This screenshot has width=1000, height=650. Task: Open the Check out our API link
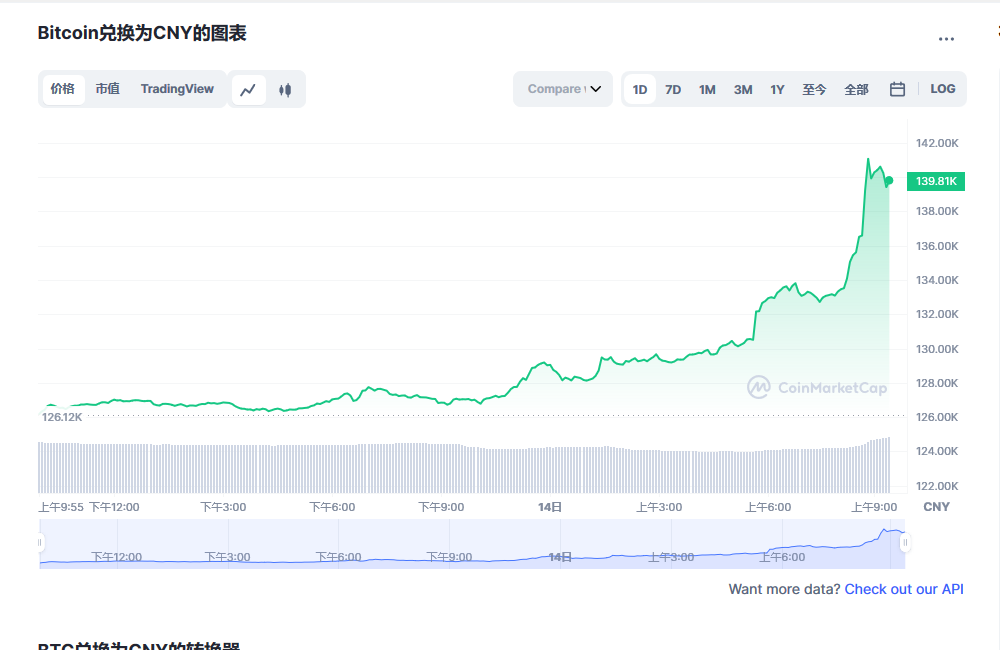[x=903, y=589]
